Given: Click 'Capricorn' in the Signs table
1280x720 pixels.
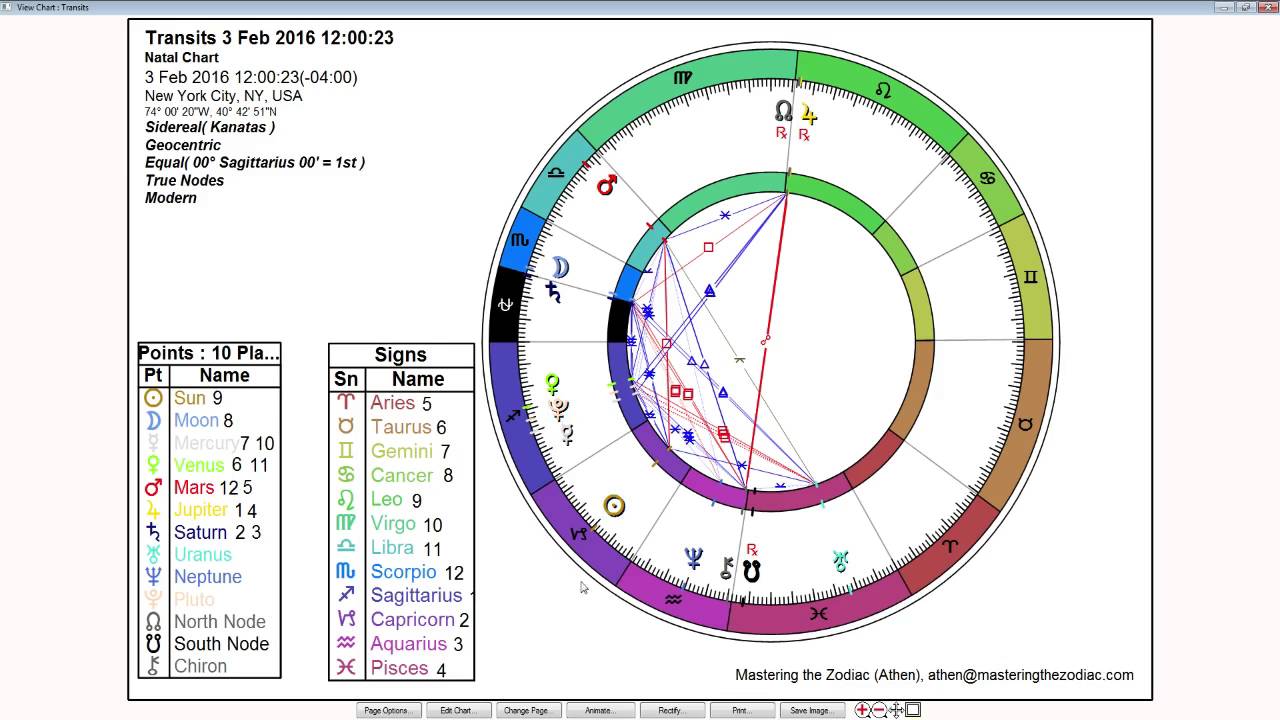Looking at the screenshot, I should [413, 620].
